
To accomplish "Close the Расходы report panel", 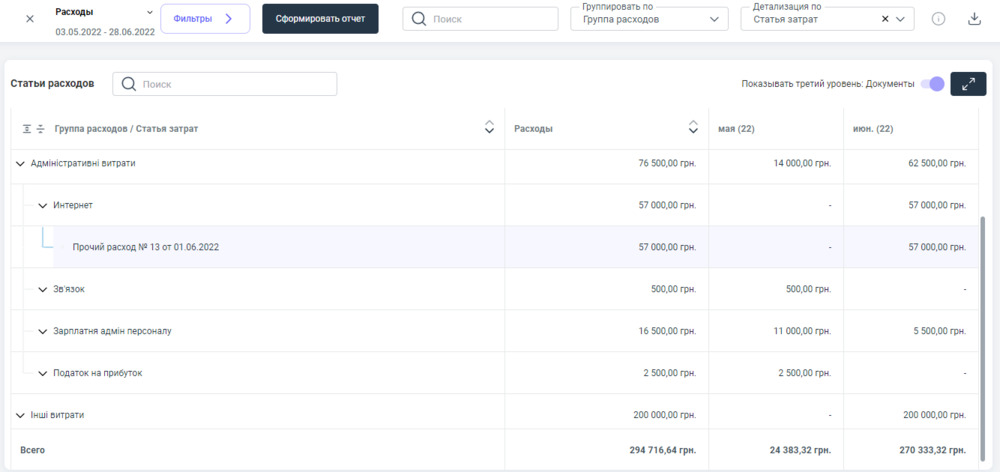I will (29, 19).
